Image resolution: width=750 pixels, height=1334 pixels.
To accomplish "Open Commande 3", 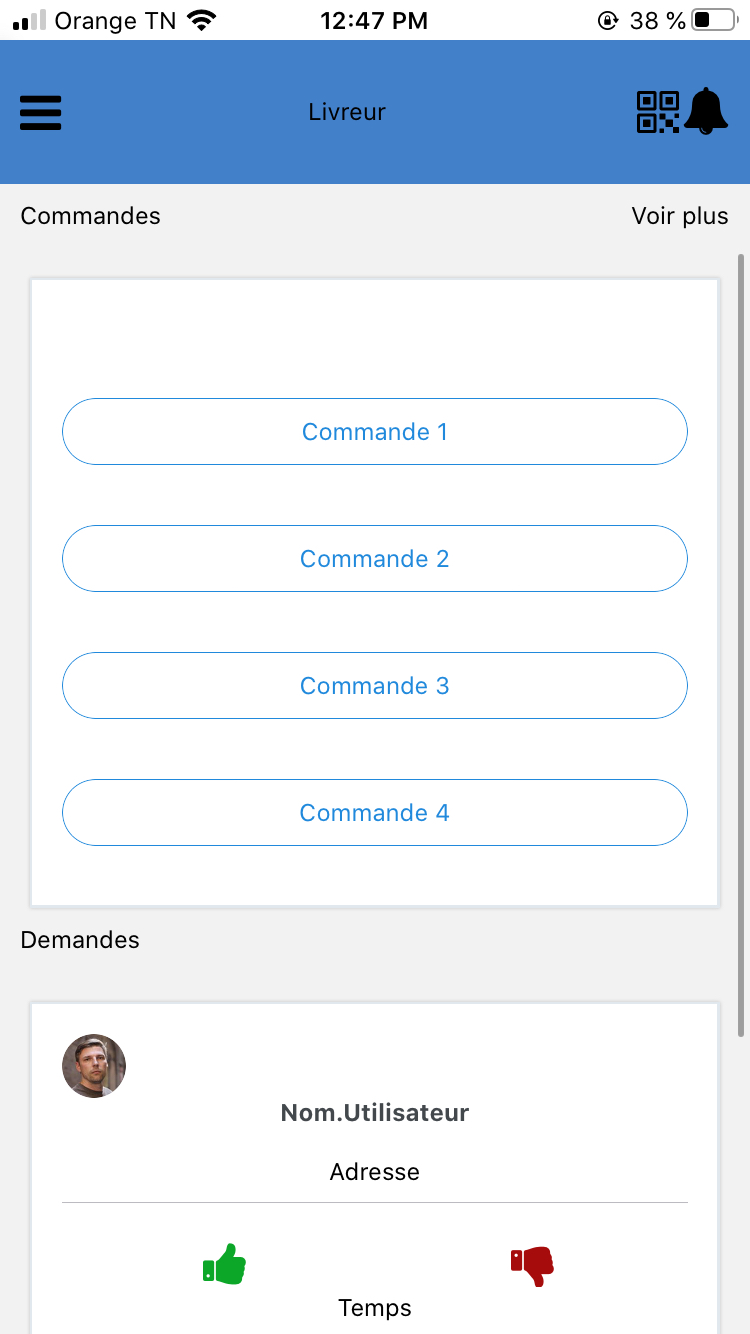I will coord(375,685).
